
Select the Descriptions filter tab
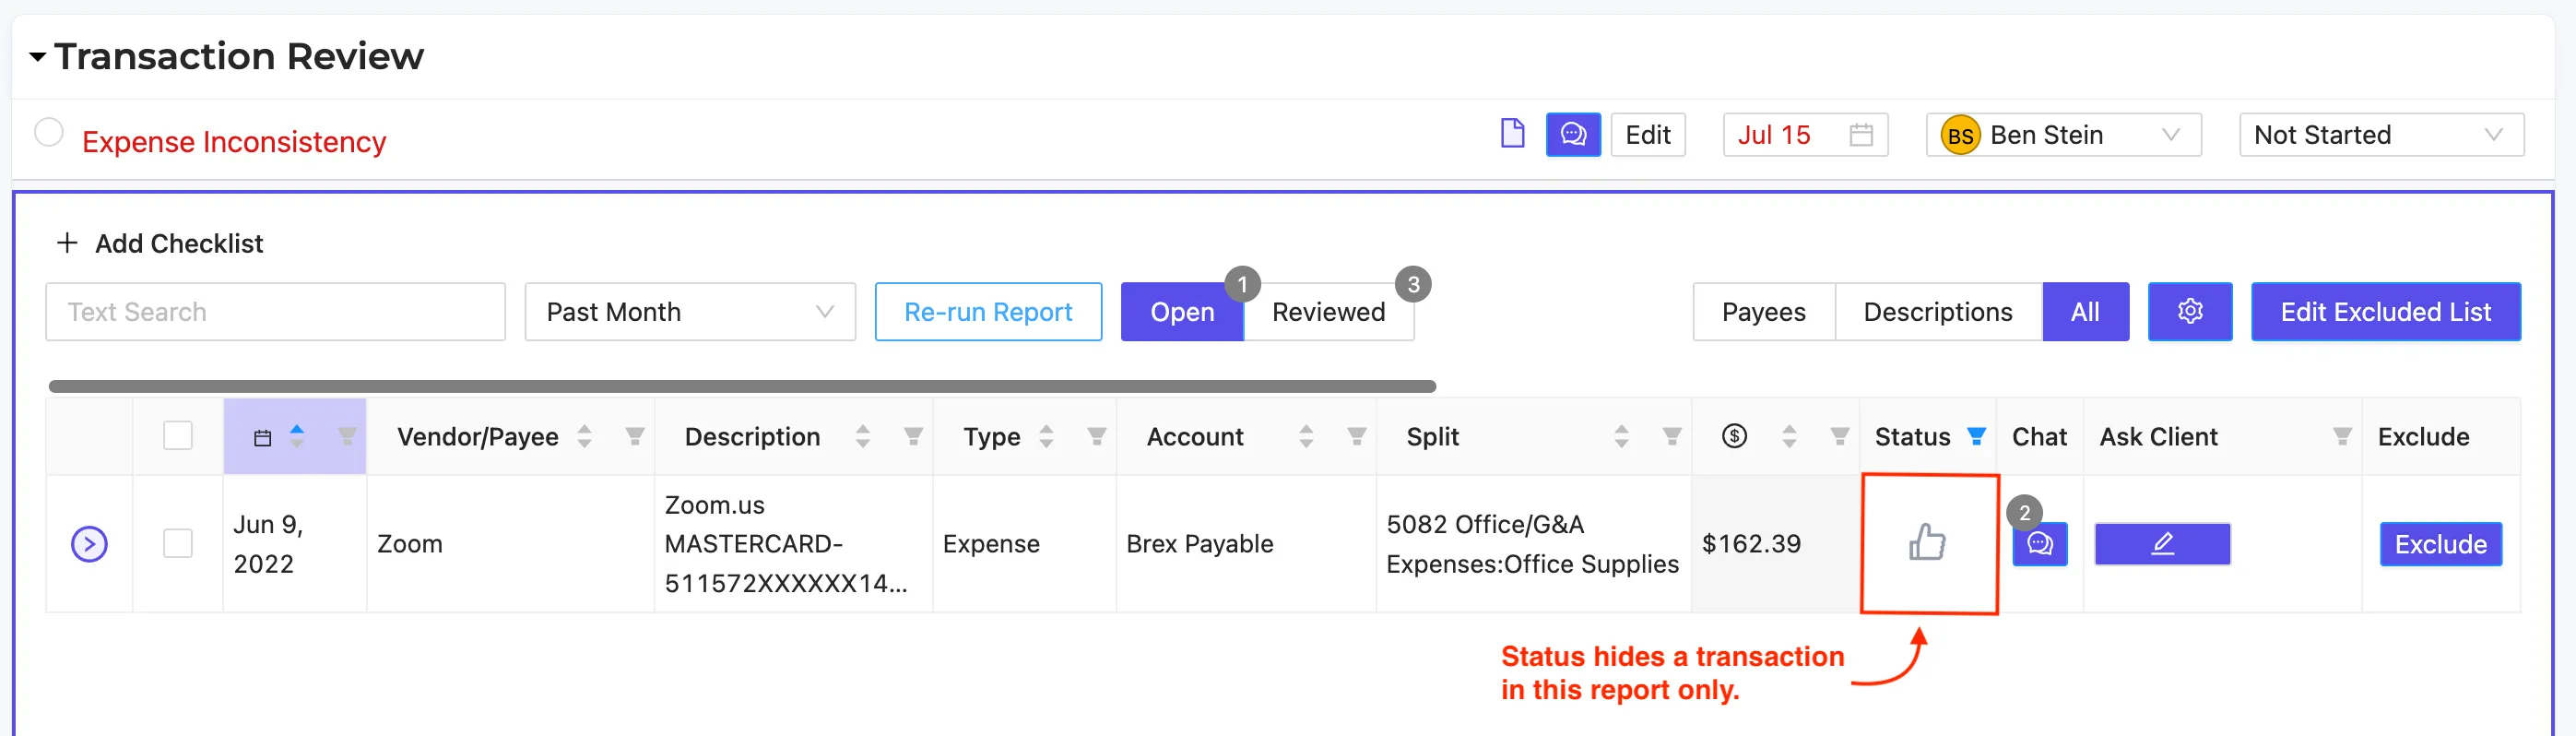[x=1937, y=312]
